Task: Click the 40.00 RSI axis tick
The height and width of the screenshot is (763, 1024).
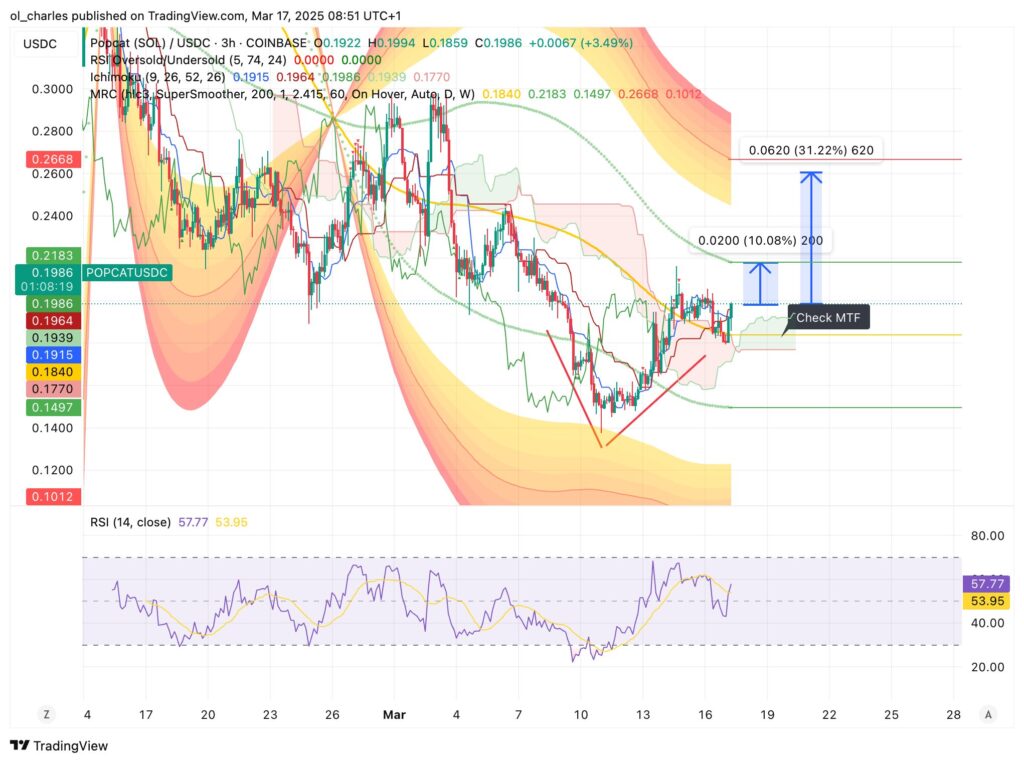Action: click(x=987, y=623)
